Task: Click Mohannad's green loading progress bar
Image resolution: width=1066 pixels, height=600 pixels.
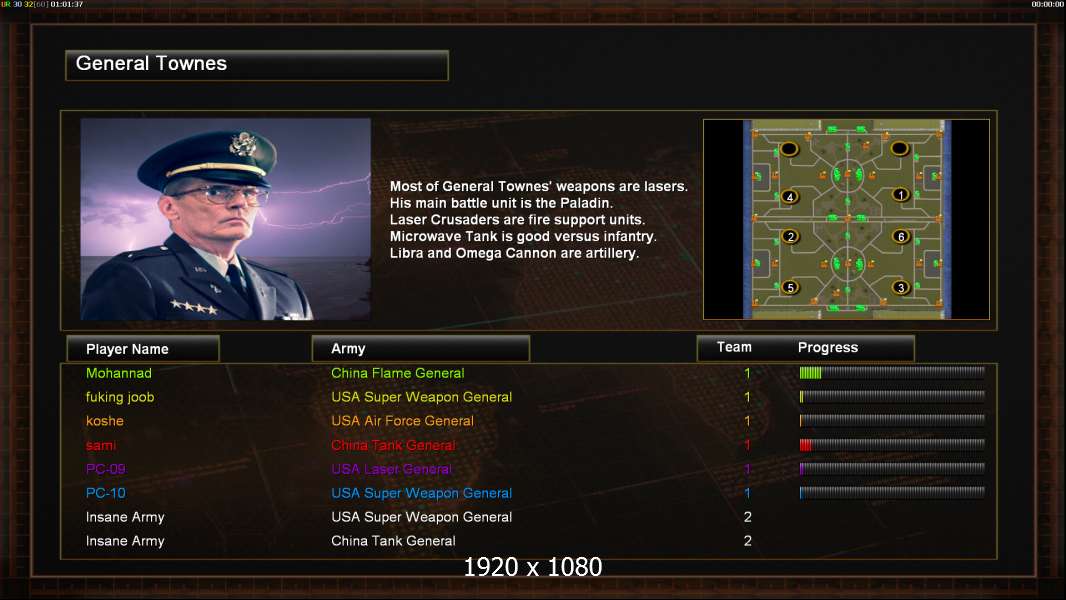Action: pos(892,372)
